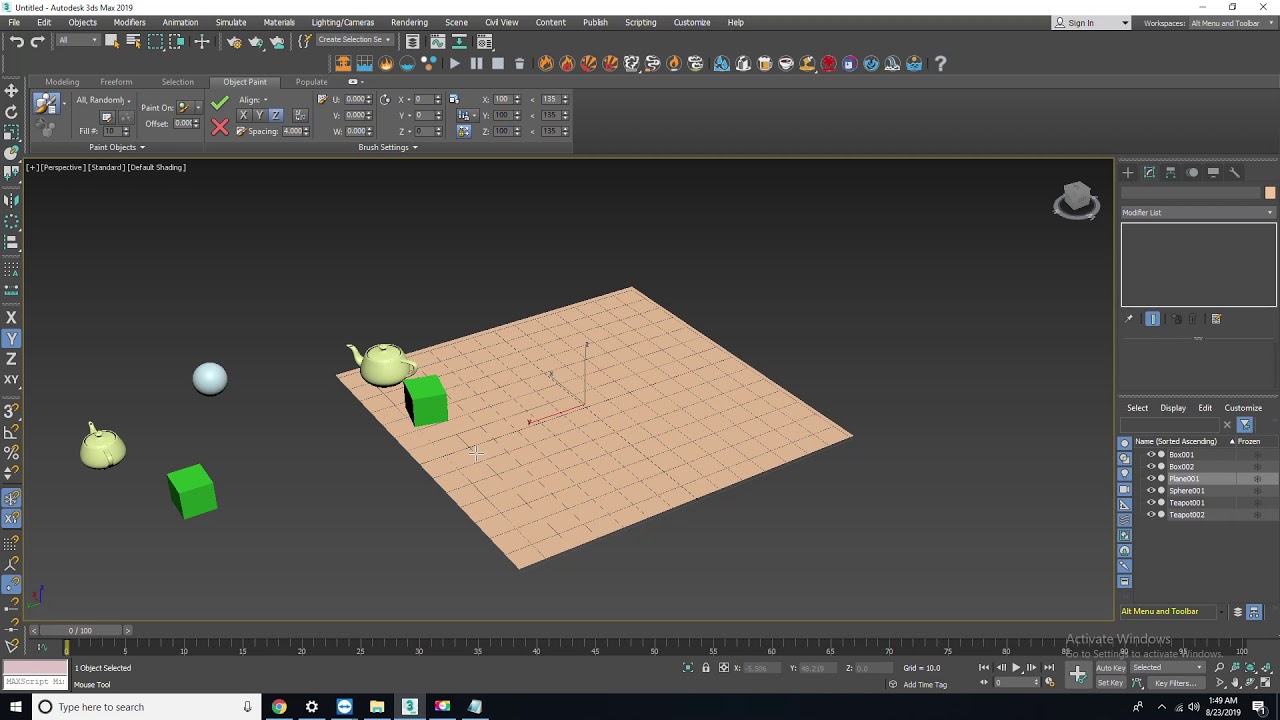
Task: Open the Utilities wrench panel
Action: click(1235, 172)
